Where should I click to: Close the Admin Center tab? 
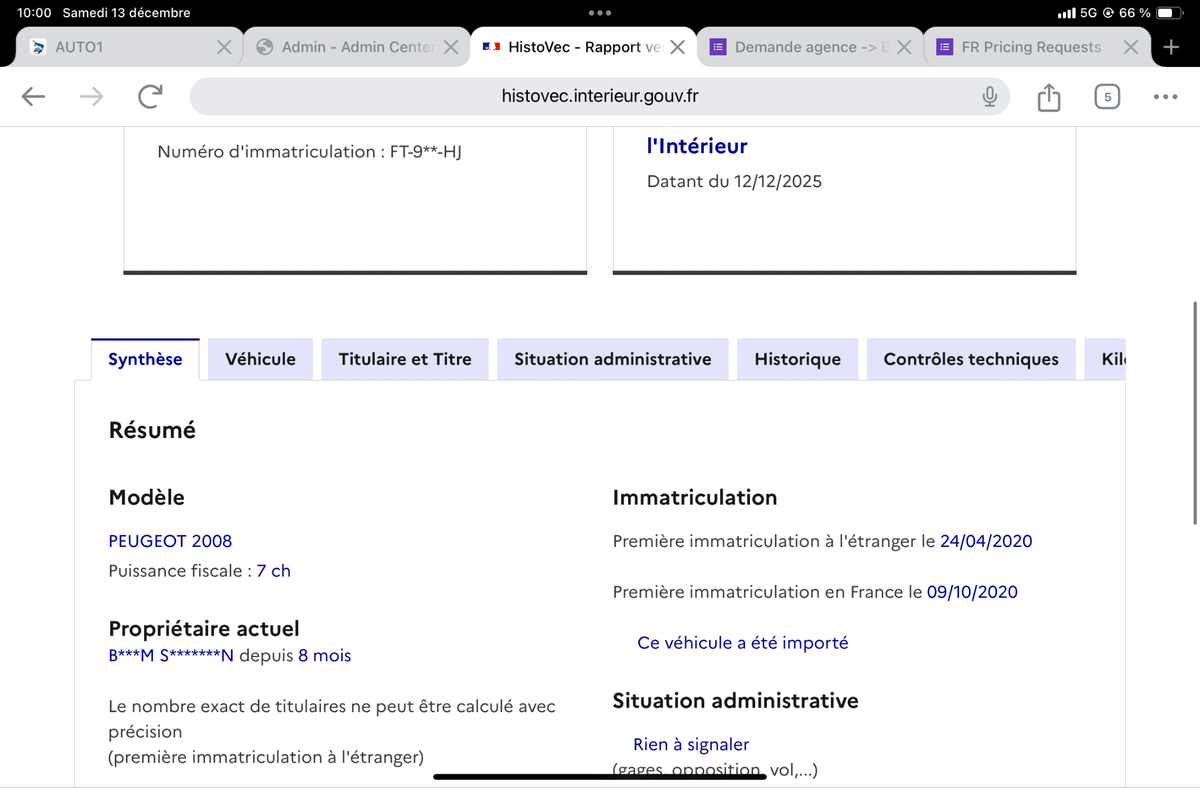(451, 47)
